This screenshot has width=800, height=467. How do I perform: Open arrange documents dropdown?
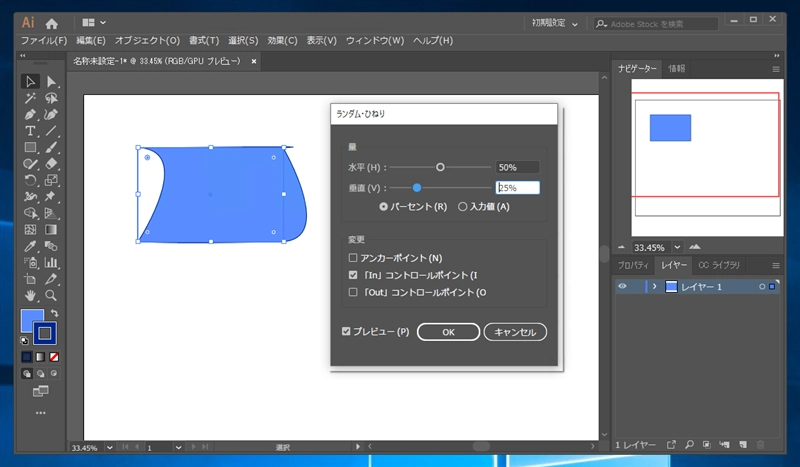pyautogui.click(x=94, y=22)
